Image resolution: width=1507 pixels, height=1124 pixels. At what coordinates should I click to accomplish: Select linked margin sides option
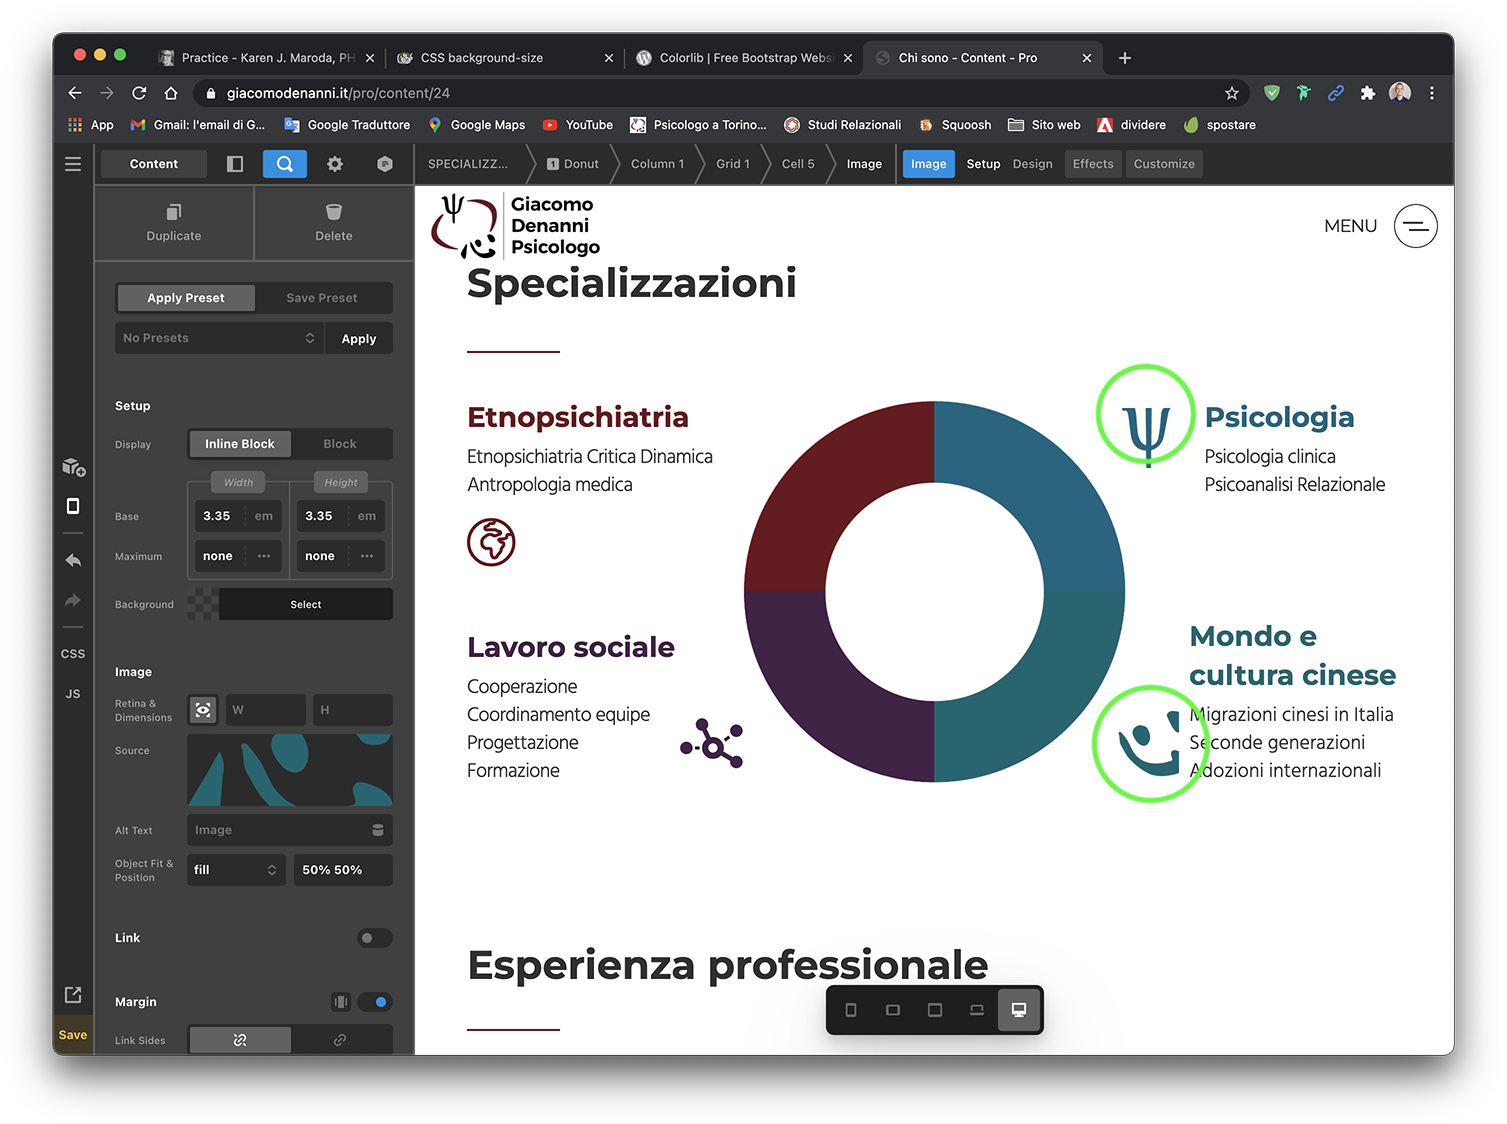click(340, 1040)
